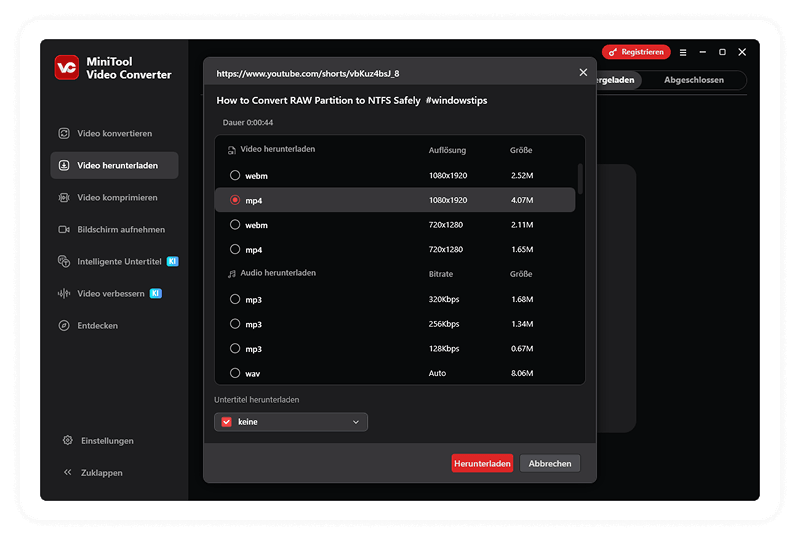Click the Auflösung column header
This screenshot has height=540, width=800.
(x=447, y=150)
